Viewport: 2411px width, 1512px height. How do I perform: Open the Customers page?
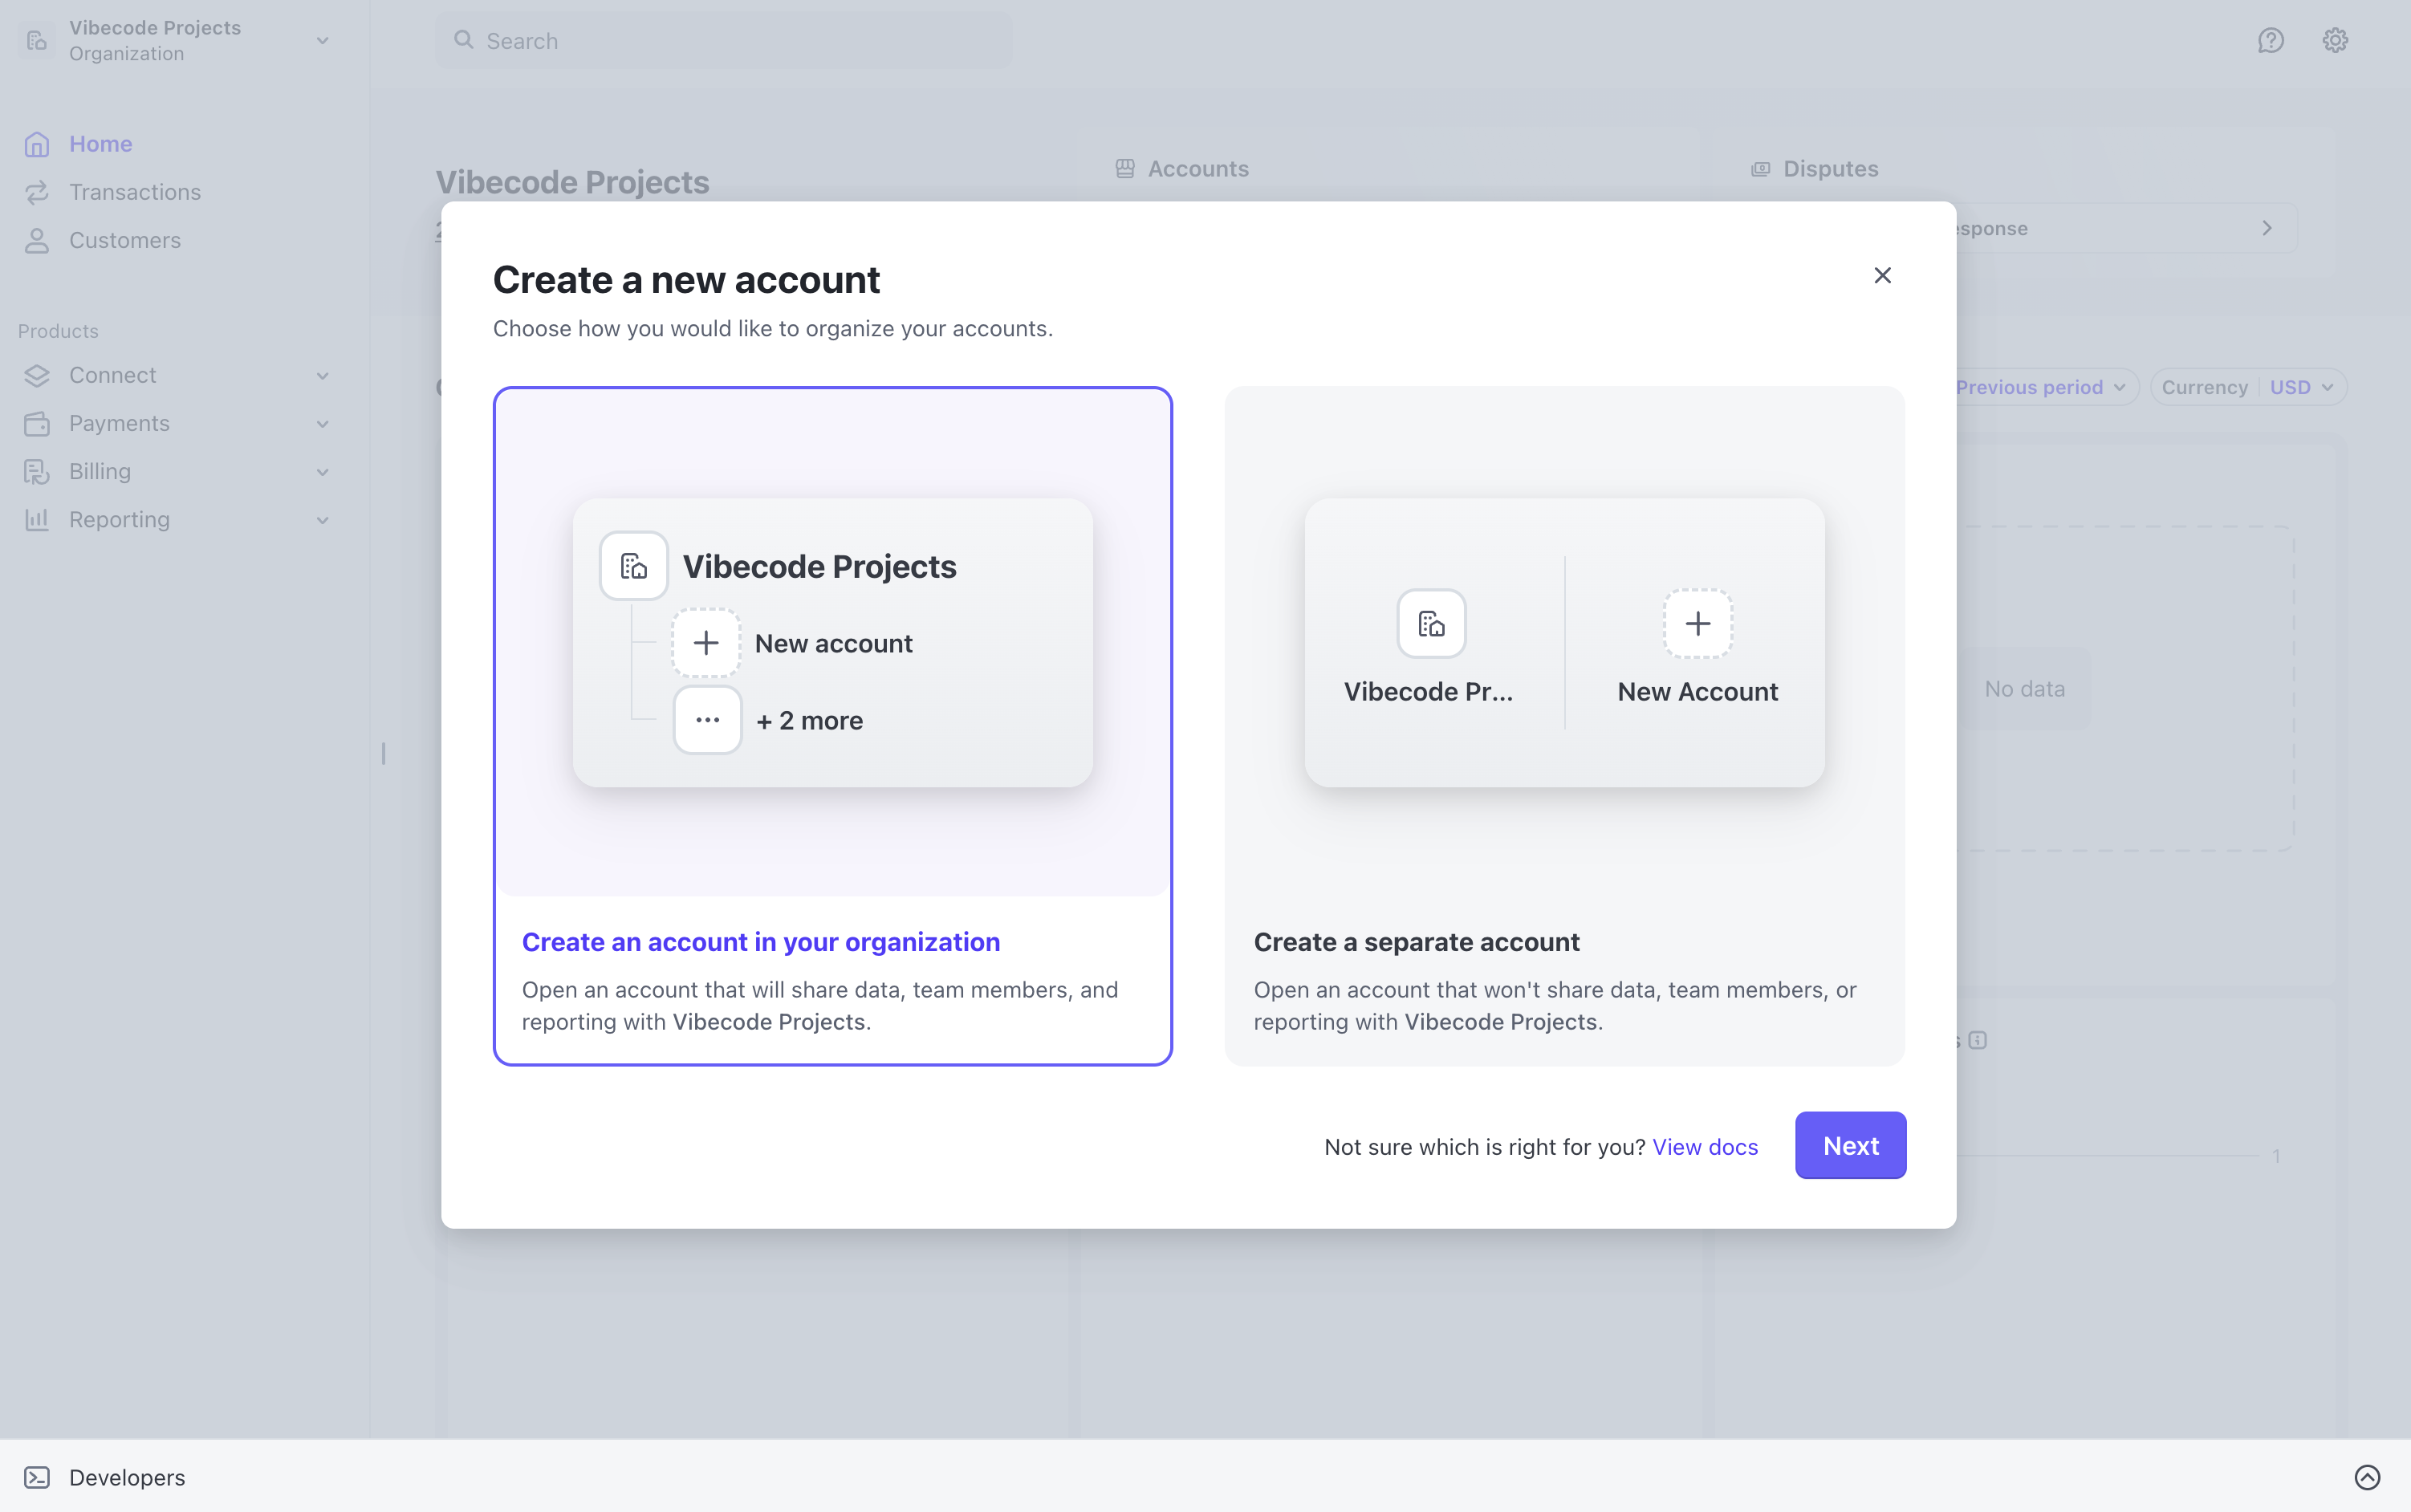point(124,240)
